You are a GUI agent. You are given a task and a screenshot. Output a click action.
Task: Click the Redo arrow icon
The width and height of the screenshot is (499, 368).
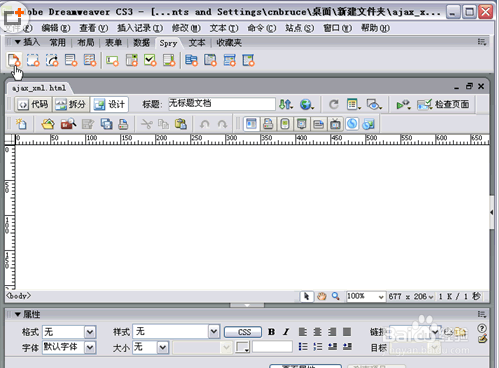pyautogui.click(x=222, y=124)
